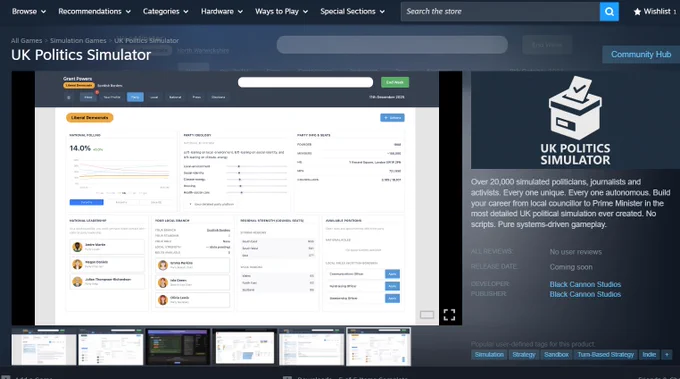Screen dimensions: 680x379
Task: Select the dark third screenshot thumbnail
Action: tap(178, 347)
